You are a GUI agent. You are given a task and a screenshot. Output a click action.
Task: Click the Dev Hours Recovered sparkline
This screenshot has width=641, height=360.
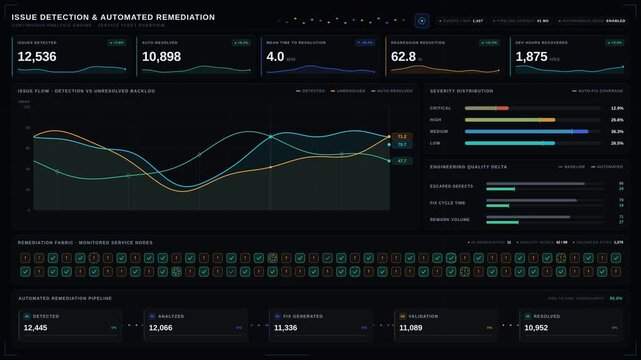[569, 69]
